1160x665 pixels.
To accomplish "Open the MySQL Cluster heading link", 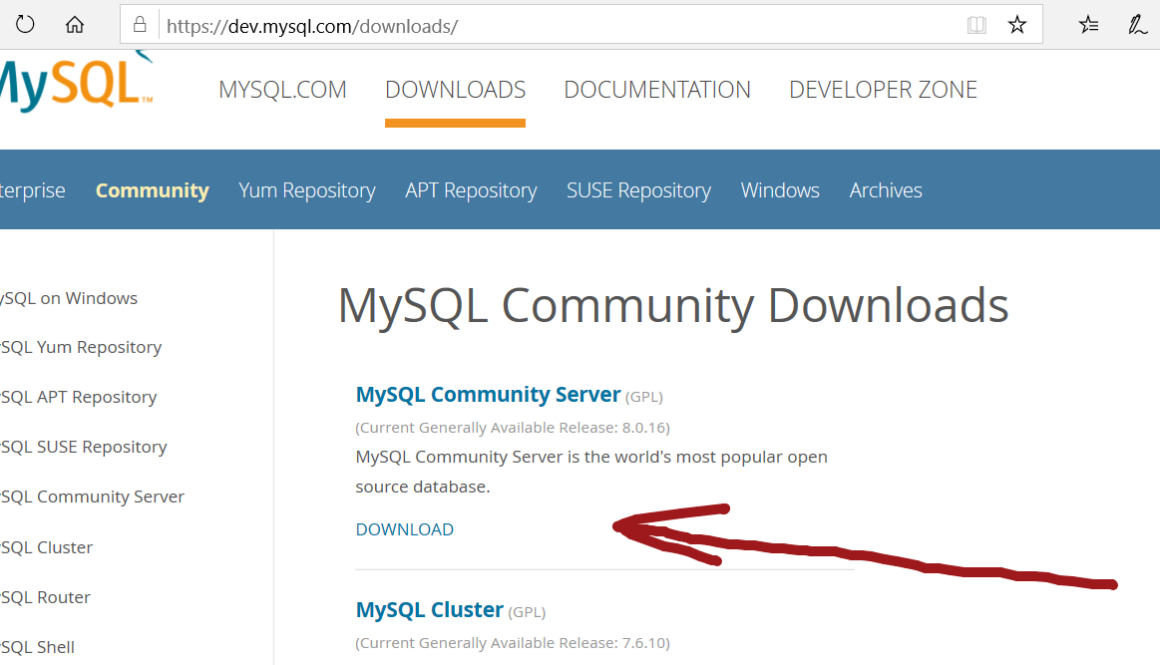I will pyautogui.click(x=429, y=610).
